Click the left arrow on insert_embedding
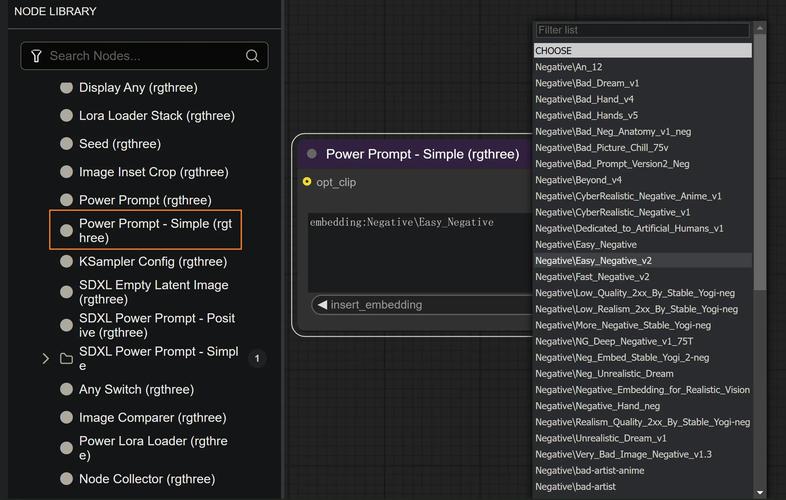Viewport: 786px width, 500px height. (x=322, y=305)
